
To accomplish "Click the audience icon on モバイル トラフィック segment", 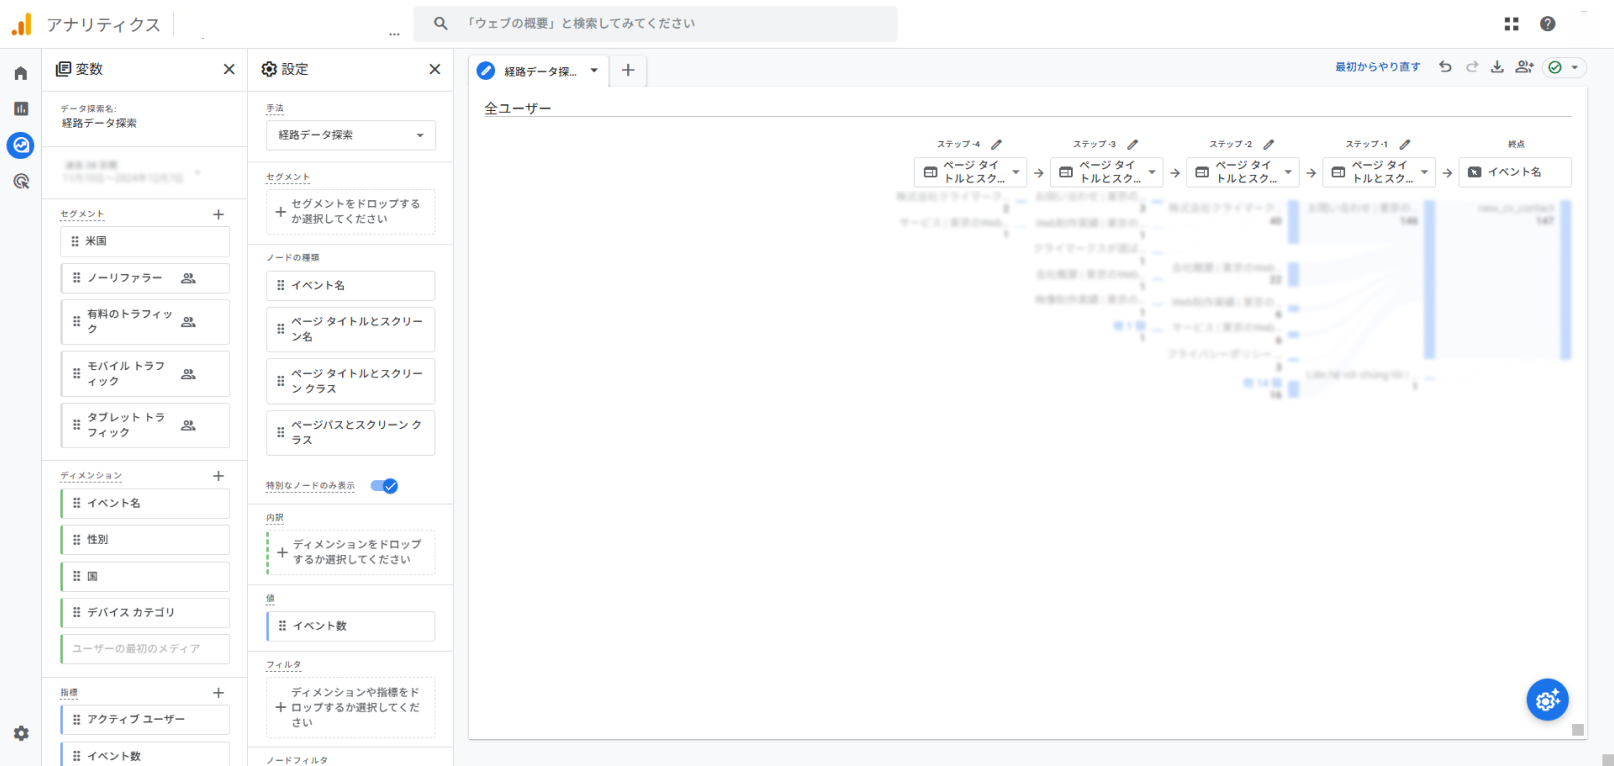I will tap(188, 374).
